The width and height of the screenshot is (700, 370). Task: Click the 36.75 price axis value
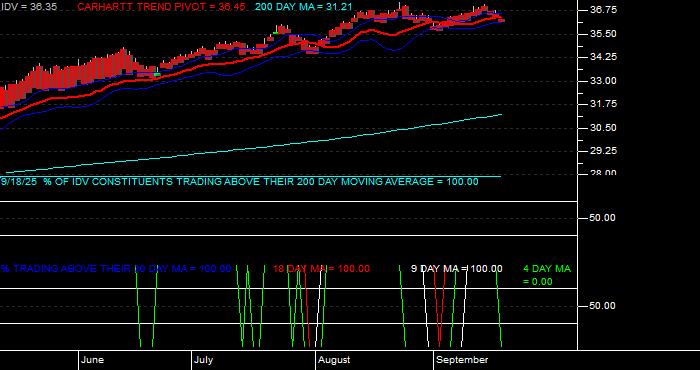click(x=604, y=10)
